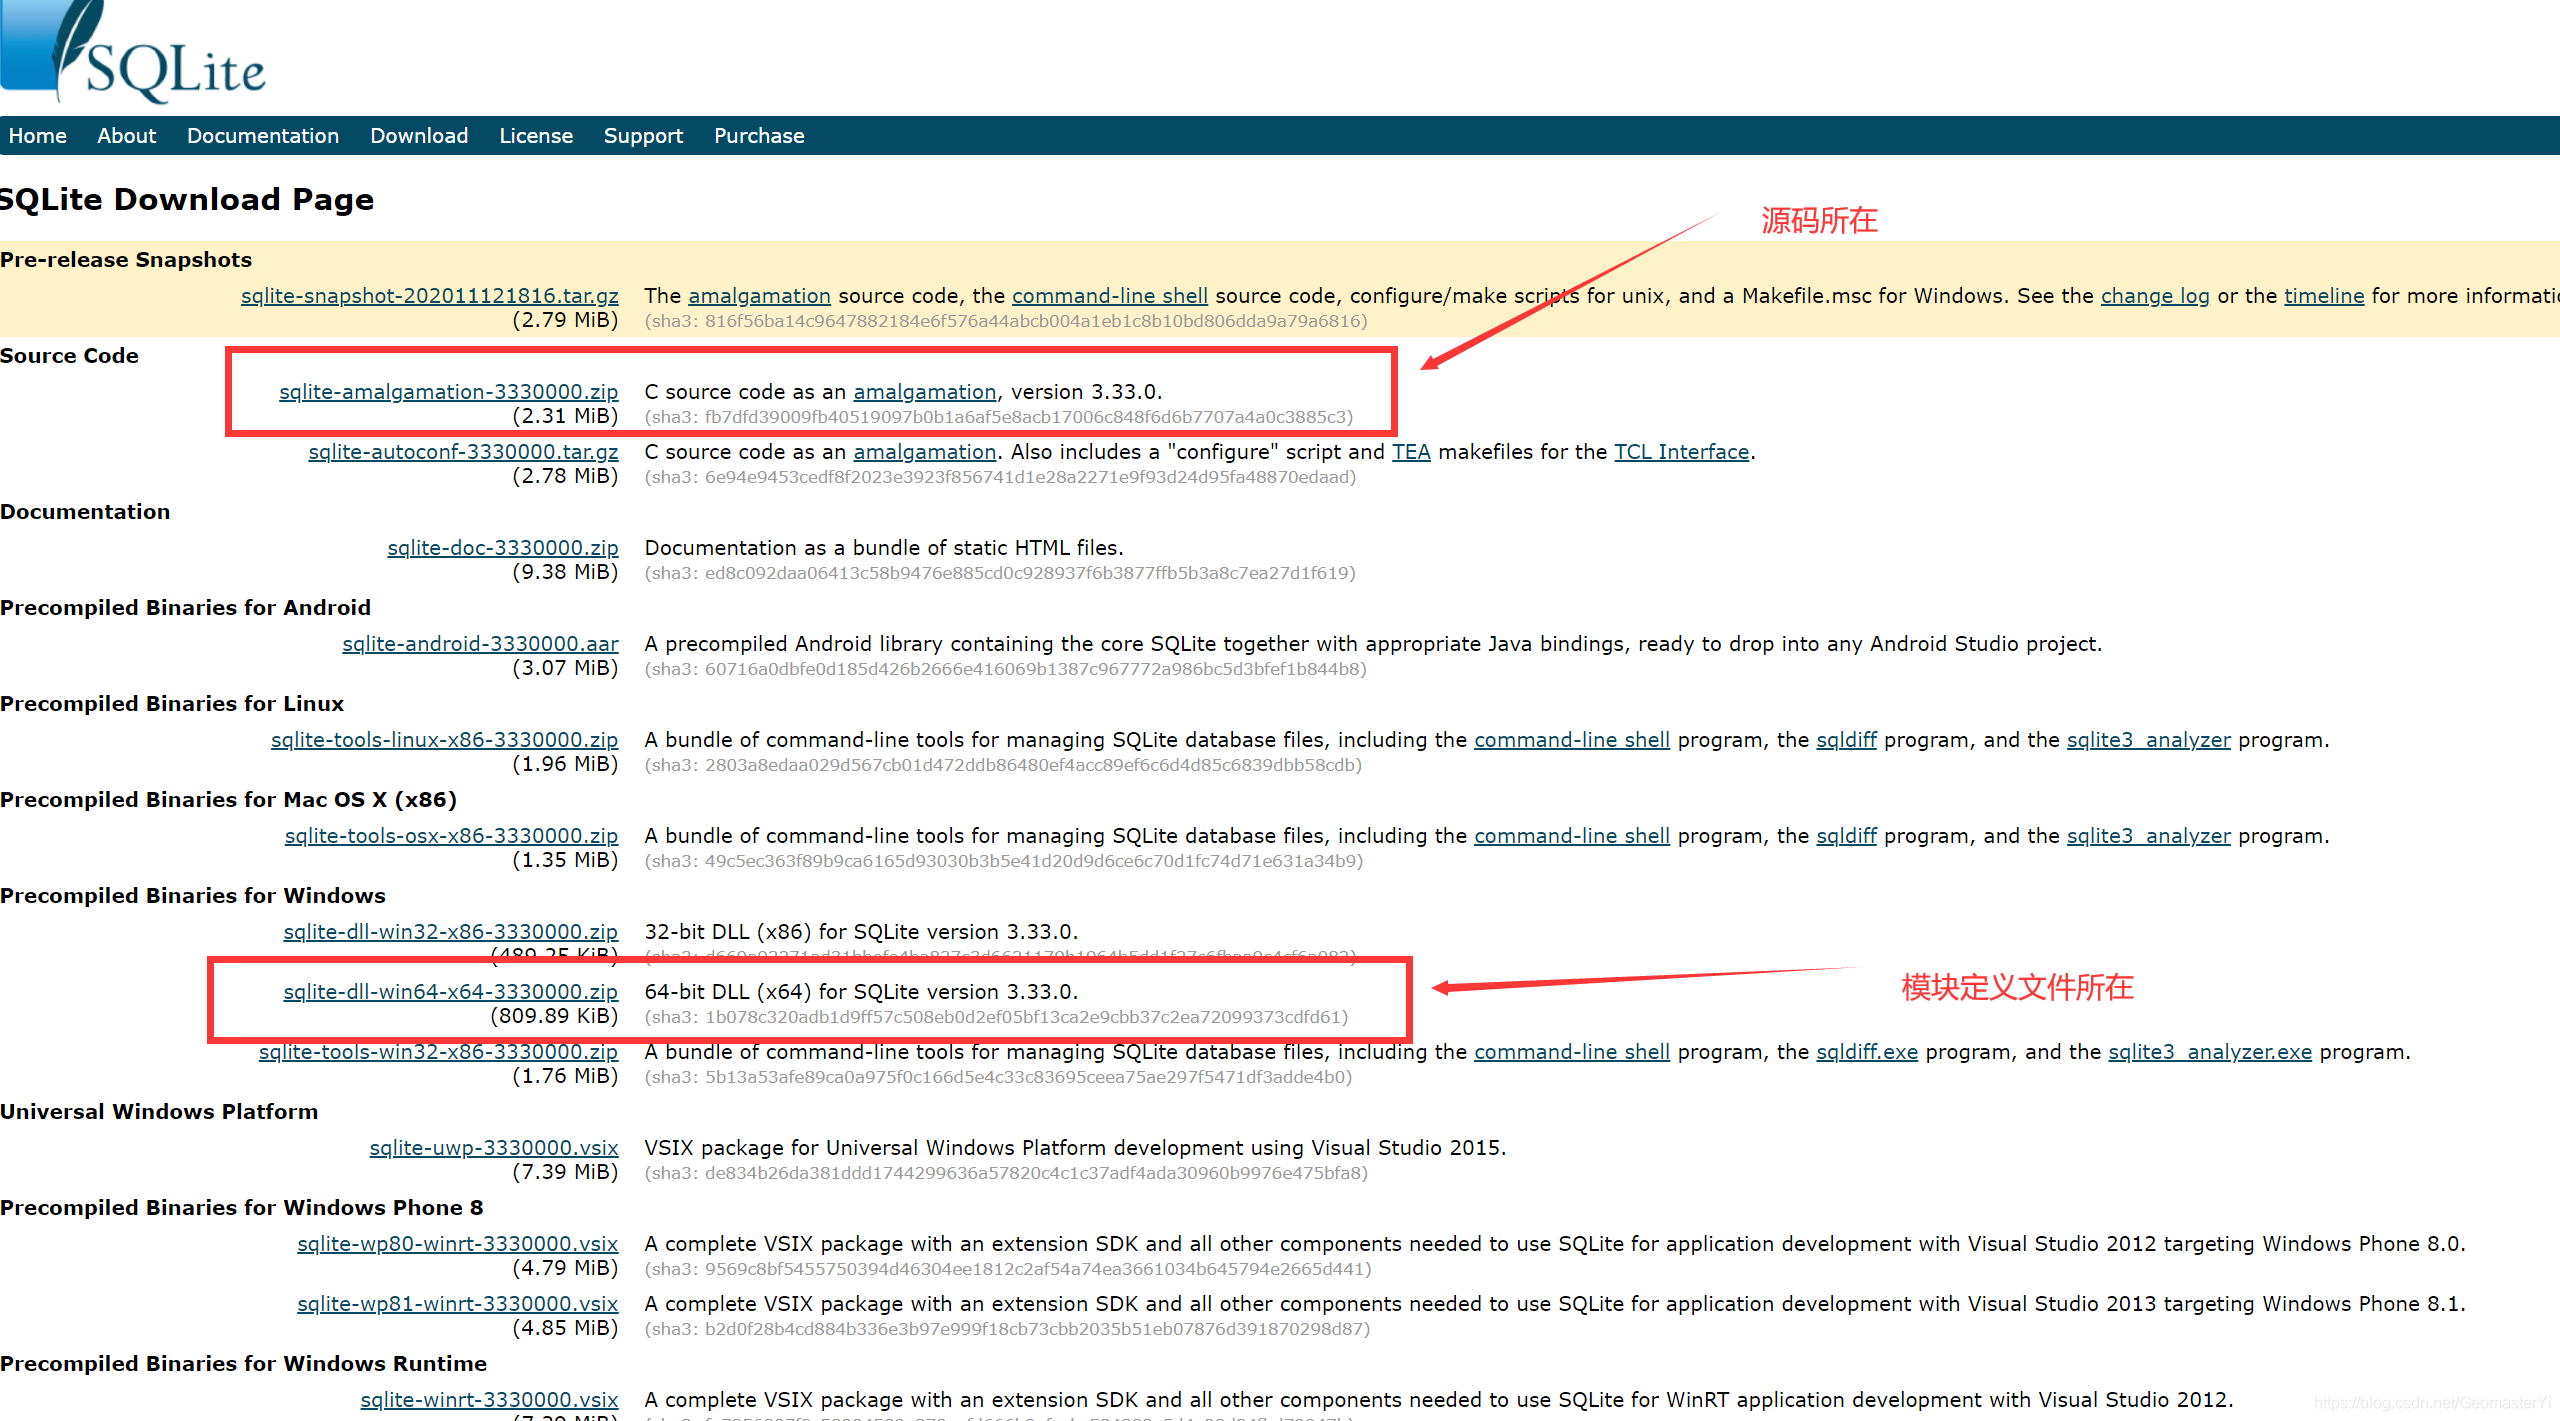Click the 'Precompiled Binaries for Windows' heading
This screenshot has height=1421, width=2560.
point(193,896)
